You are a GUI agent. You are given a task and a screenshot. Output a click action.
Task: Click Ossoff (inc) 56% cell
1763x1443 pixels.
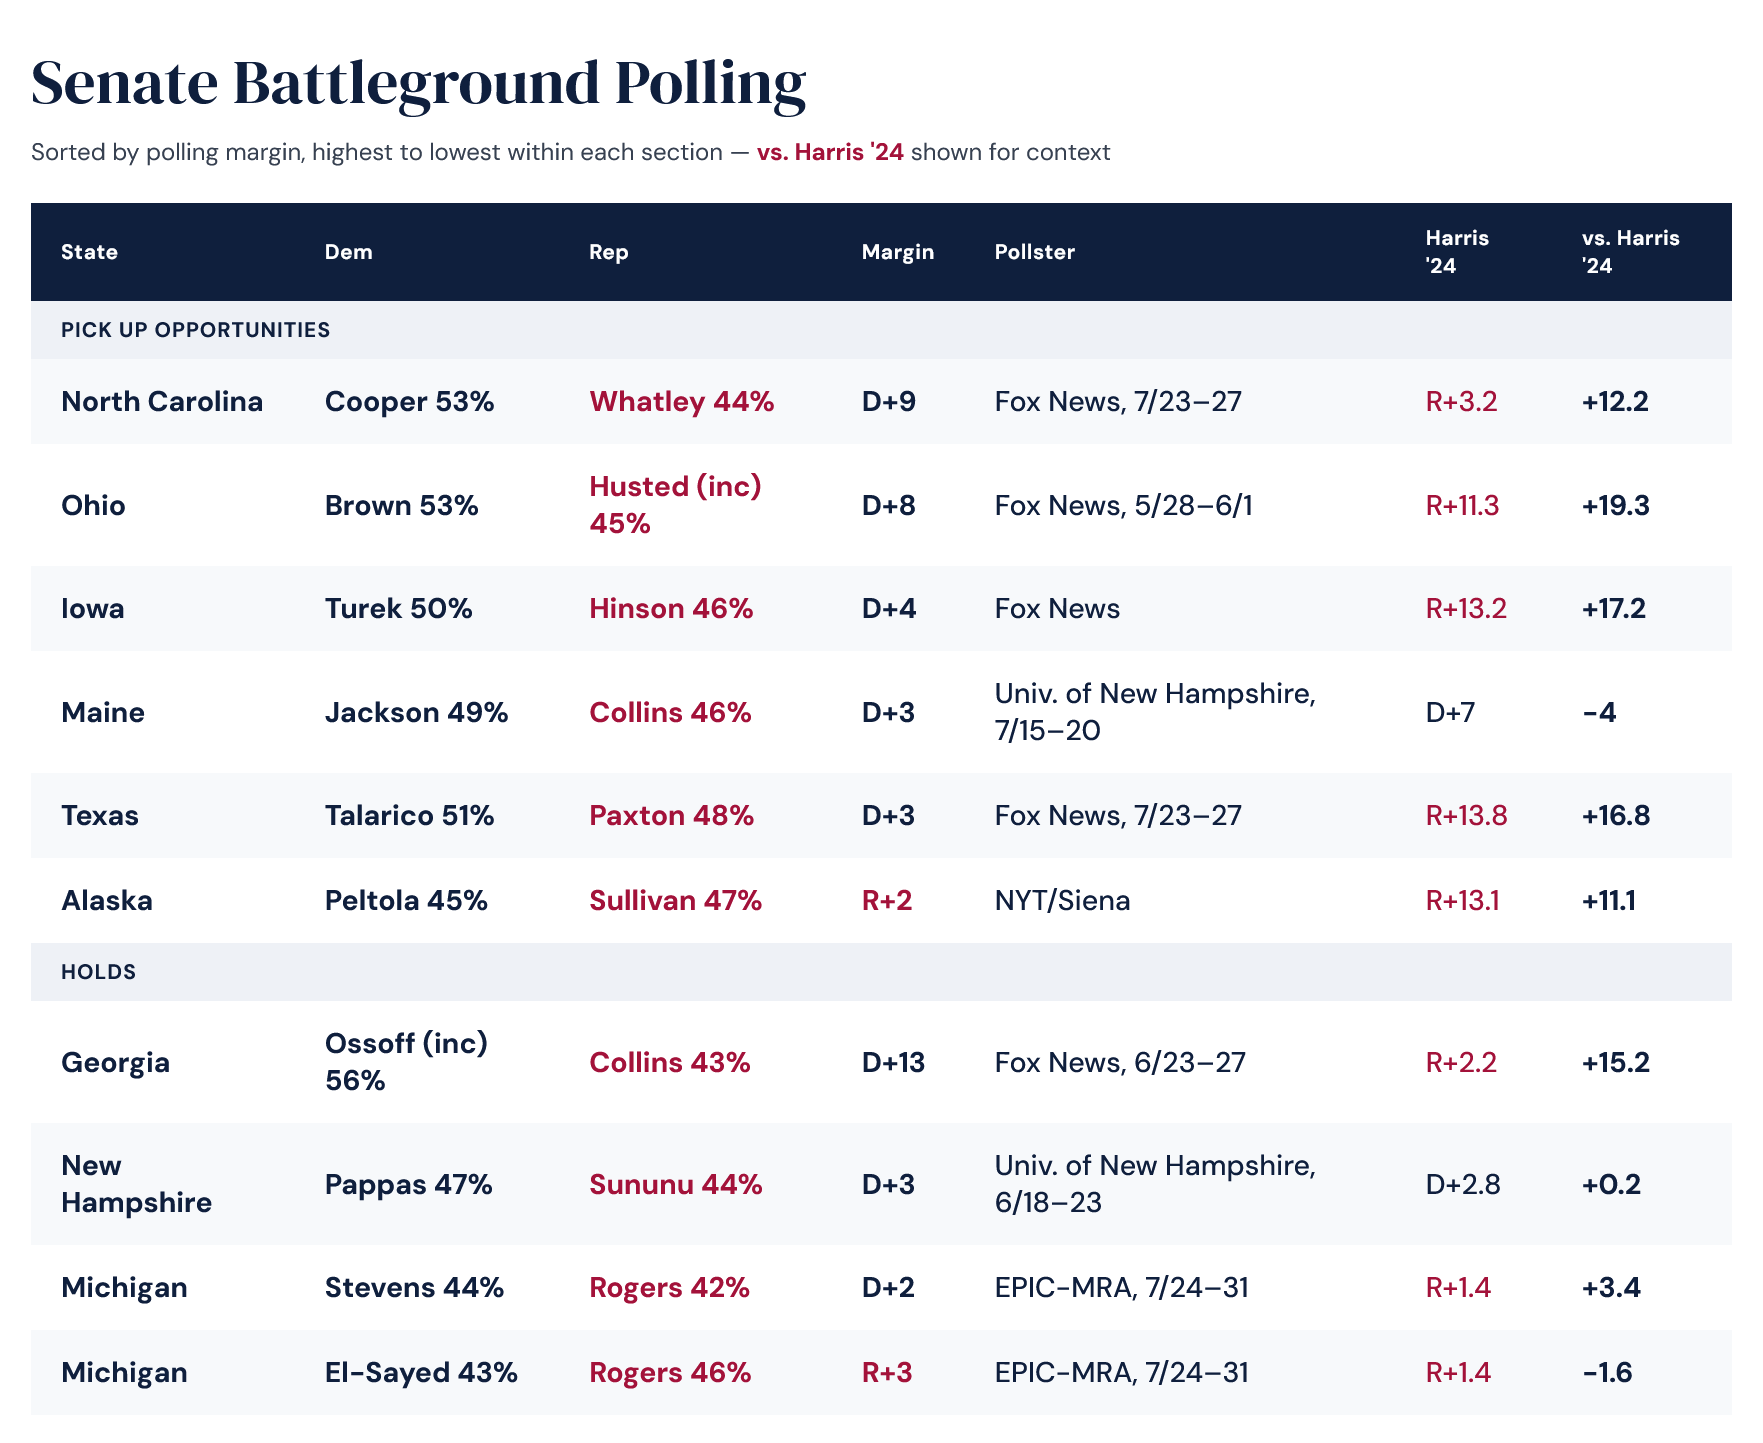pyautogui.click(x=406, y=1062)
